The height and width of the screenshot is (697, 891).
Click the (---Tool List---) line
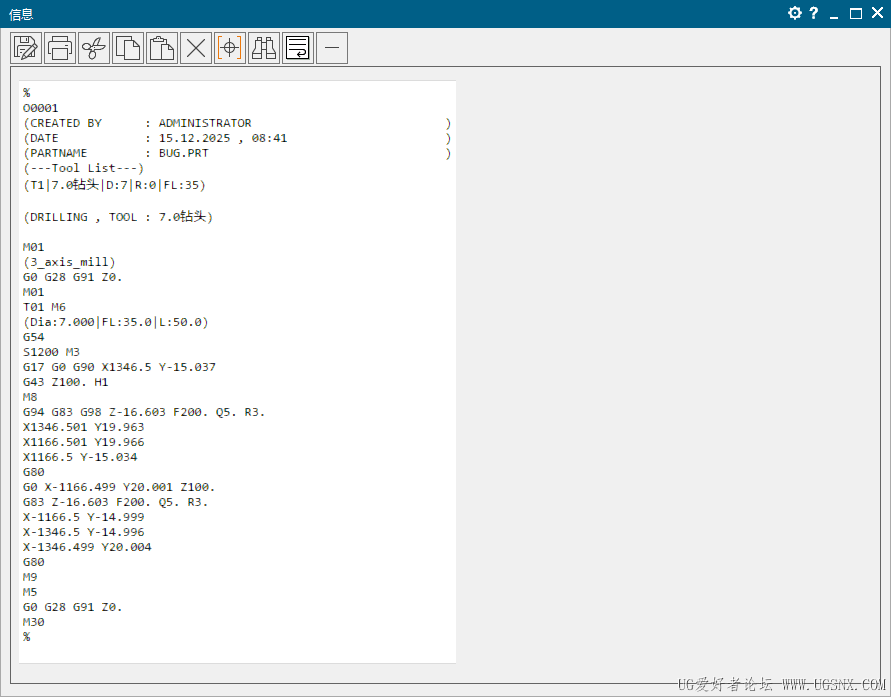coord(84,168)
